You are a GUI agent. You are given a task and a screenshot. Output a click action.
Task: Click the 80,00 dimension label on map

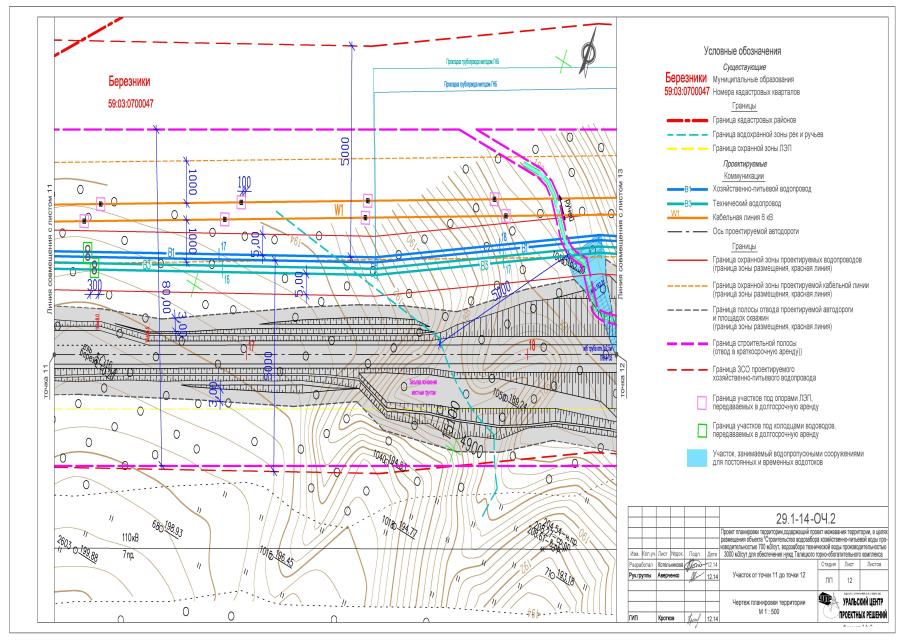(165, 299)
